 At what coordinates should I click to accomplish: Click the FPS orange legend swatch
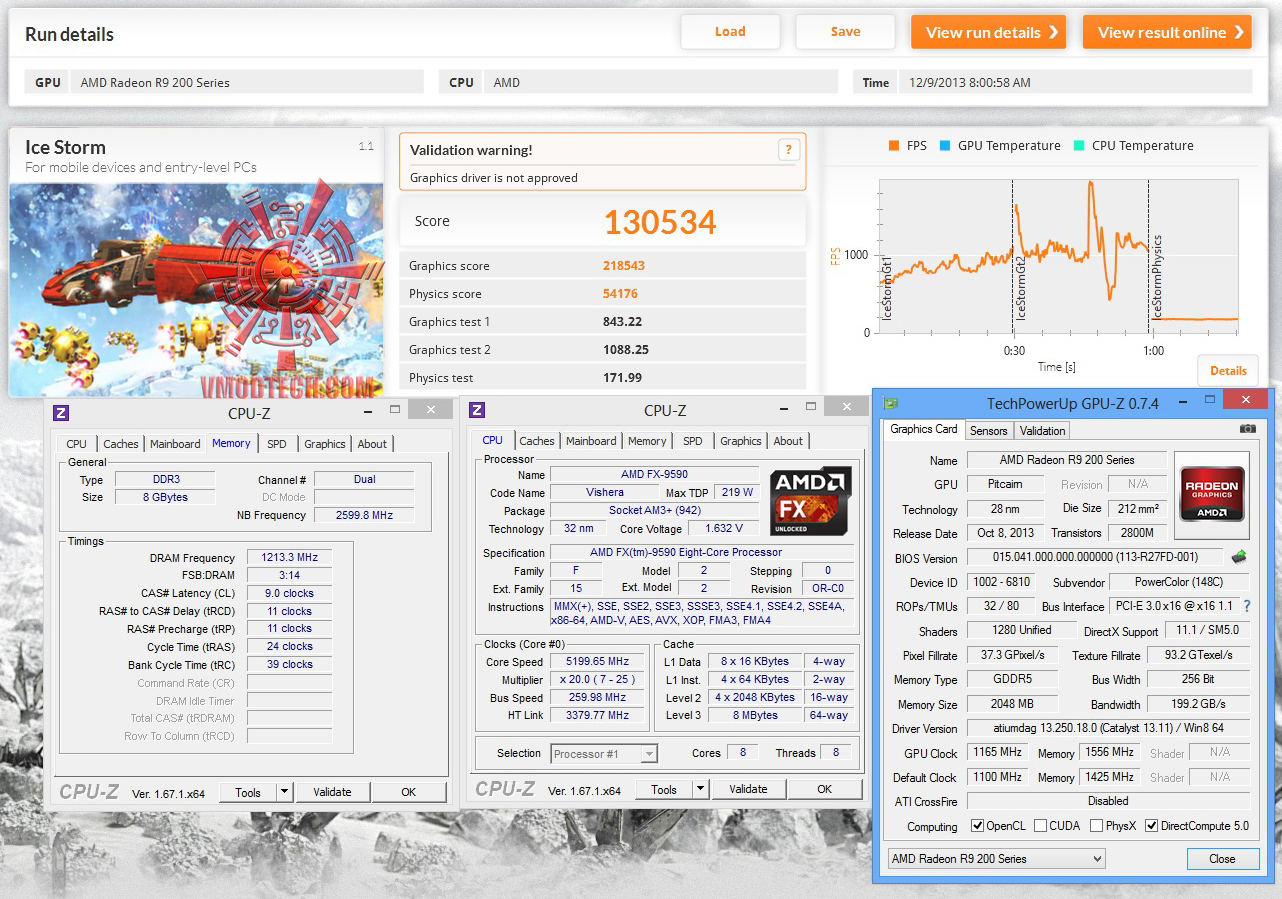tap(893, 146)
